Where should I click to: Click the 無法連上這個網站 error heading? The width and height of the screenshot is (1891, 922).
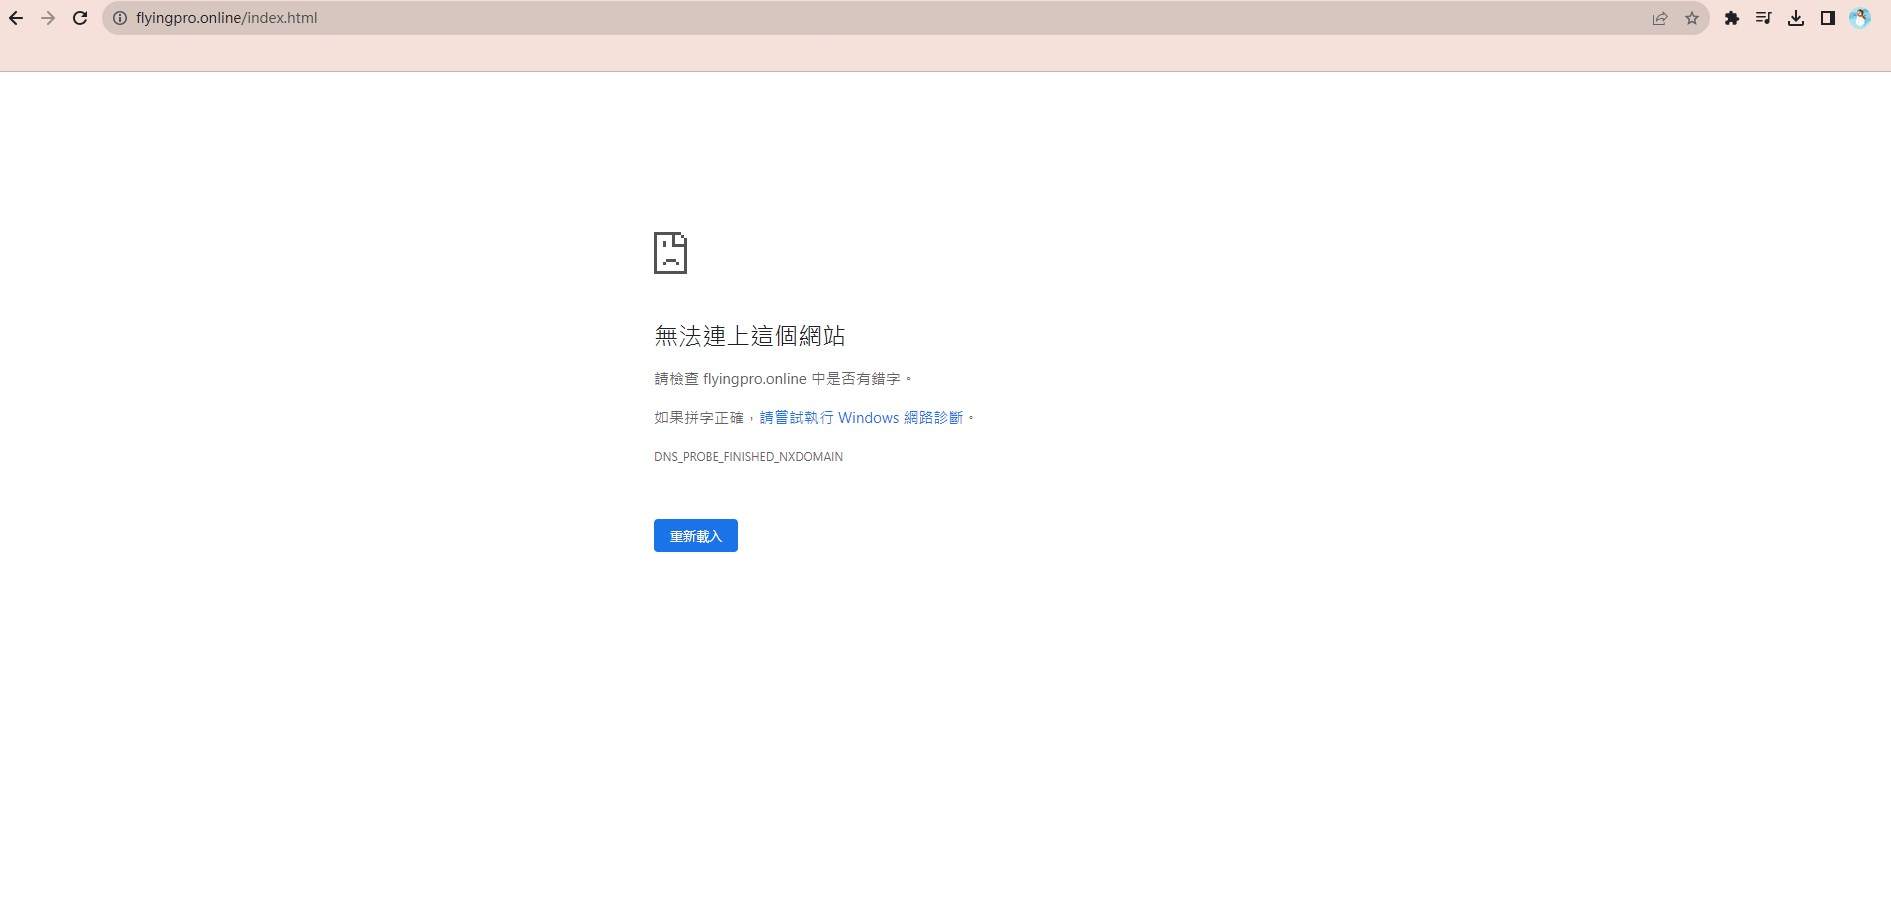point(750,335)
